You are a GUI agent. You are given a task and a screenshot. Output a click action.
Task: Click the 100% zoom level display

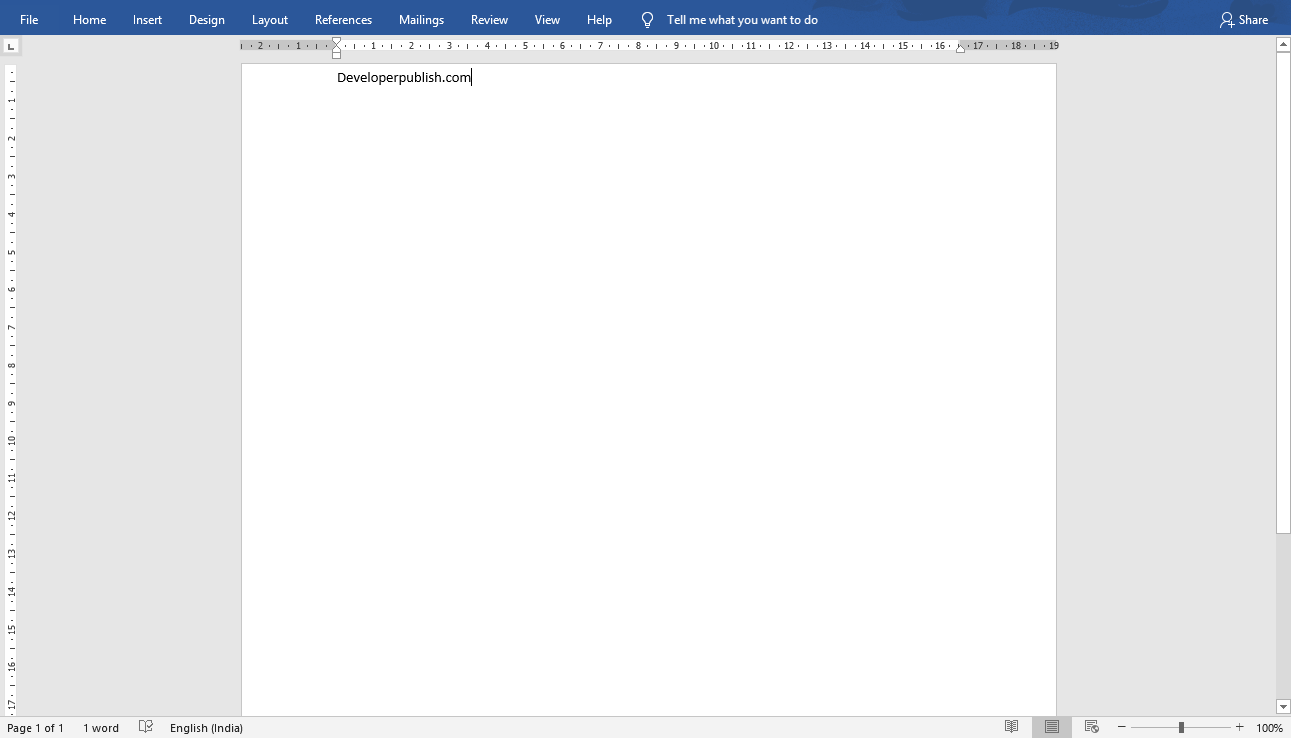click(1268, 727)
